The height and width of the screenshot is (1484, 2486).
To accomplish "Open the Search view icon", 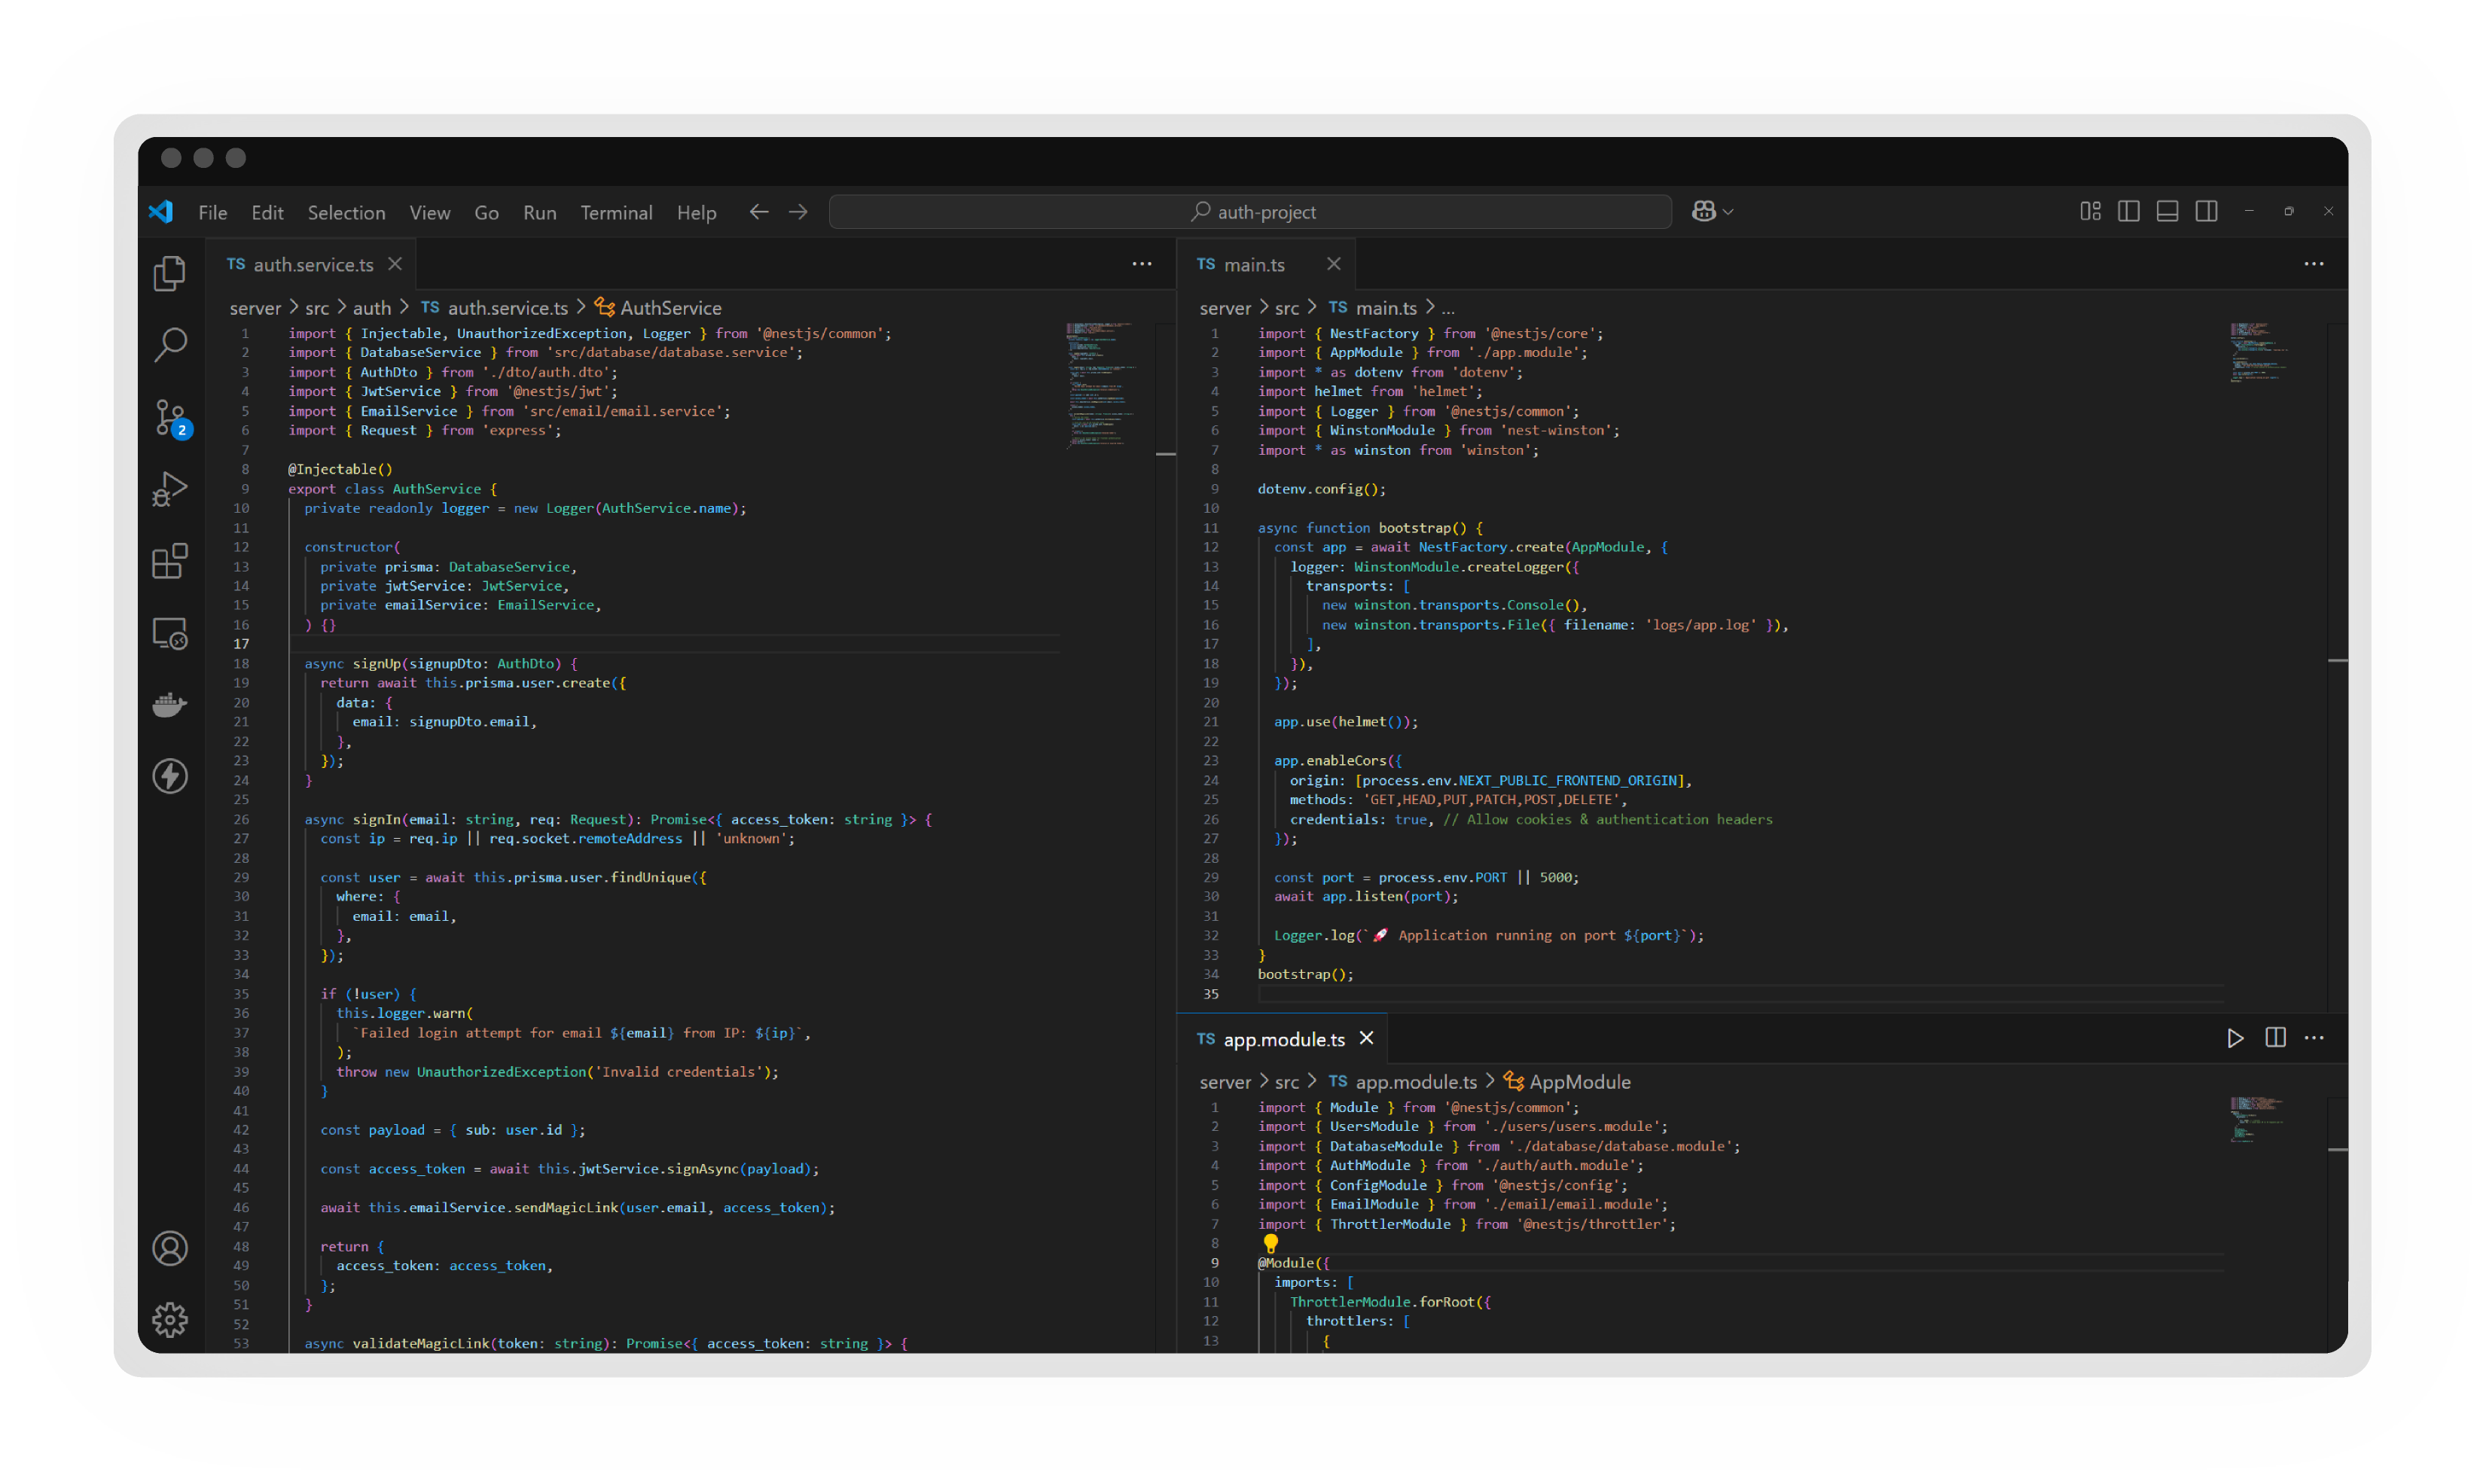I will tap(170, 345).
